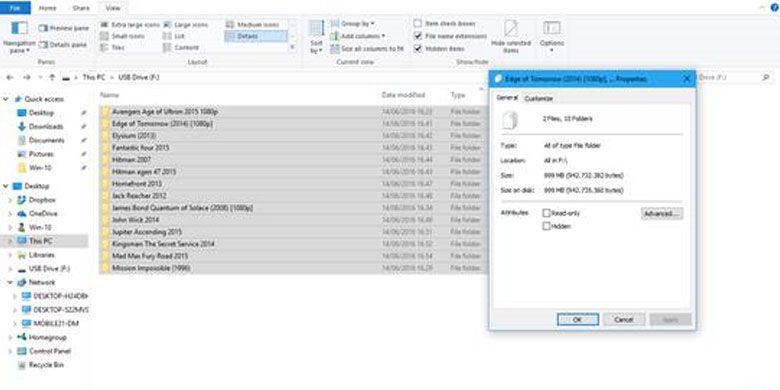Open folder Options in ribbon
This screenshot has height=390, width=780.
552,37
